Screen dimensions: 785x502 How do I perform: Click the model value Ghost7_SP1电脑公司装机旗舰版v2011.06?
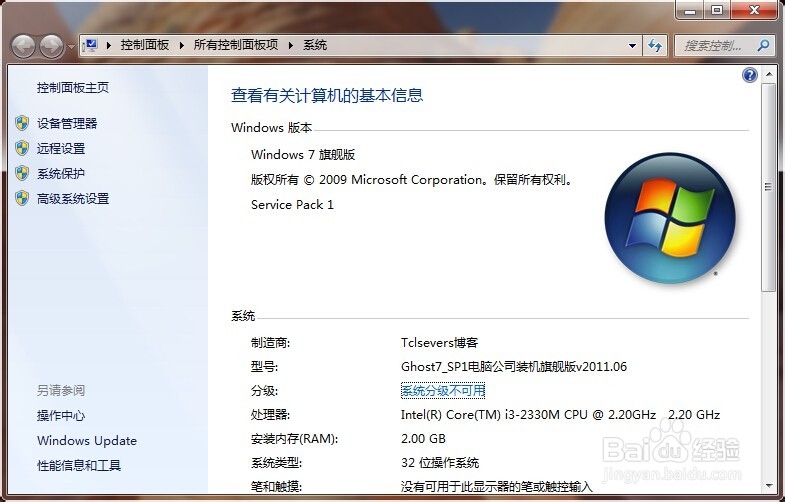(x=514, y=367)
